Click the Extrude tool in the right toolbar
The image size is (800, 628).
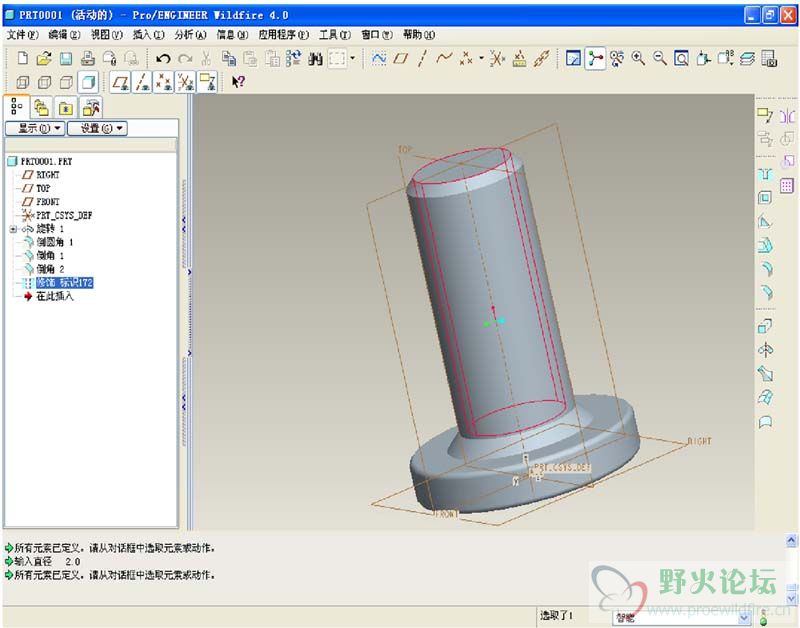(765, 326)
